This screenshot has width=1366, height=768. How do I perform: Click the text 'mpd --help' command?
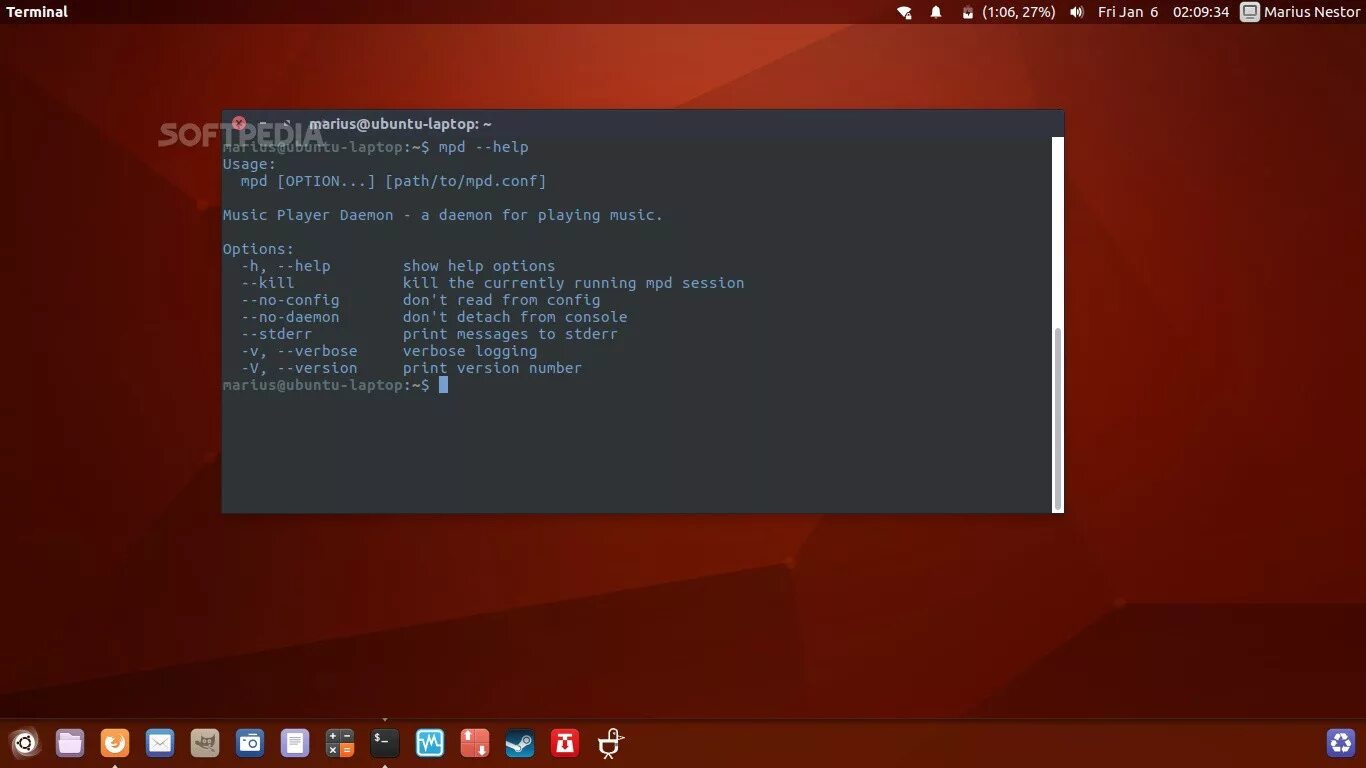(x=483, y=147)
